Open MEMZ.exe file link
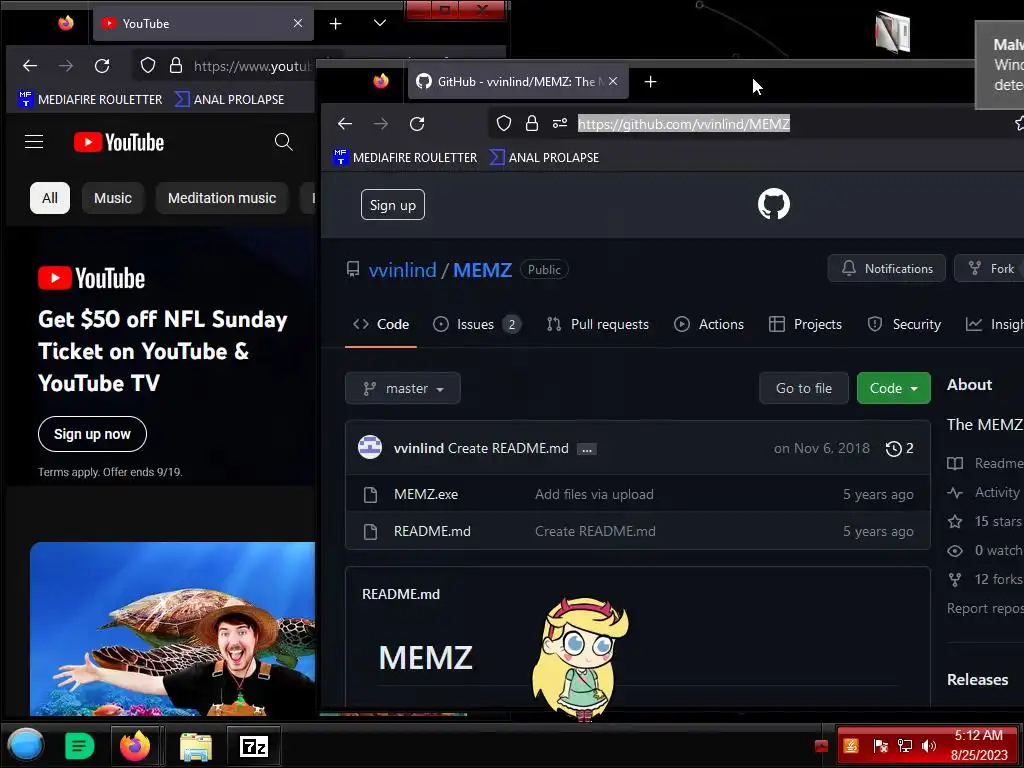Image resolution: width=1024 pixels, height=768 pixels. tap(426, 494)
